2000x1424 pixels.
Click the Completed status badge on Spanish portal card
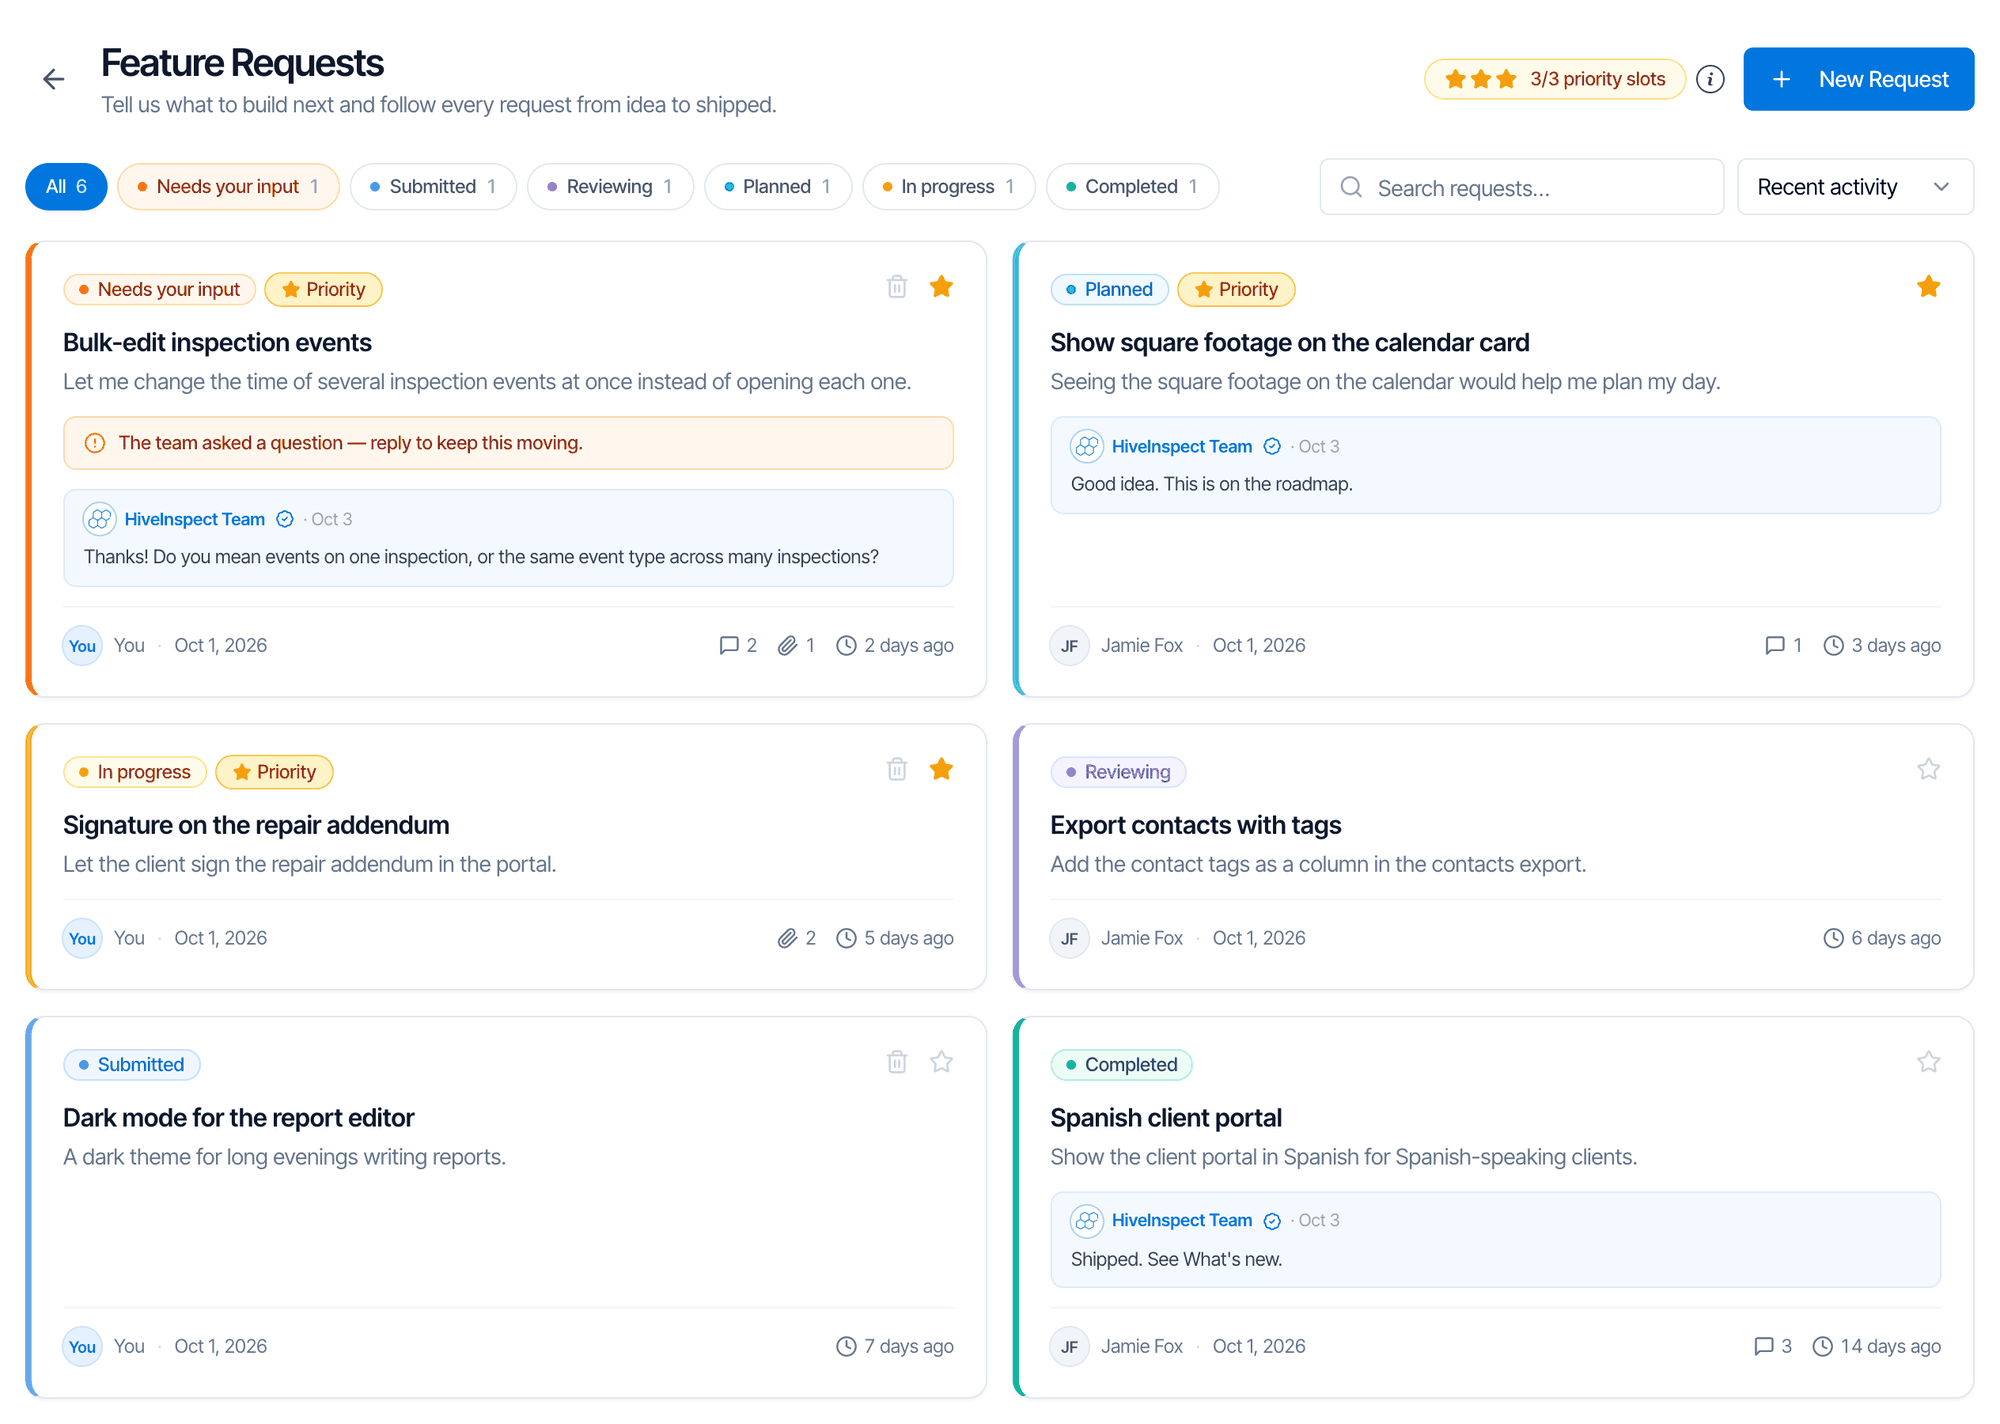1121,1065
